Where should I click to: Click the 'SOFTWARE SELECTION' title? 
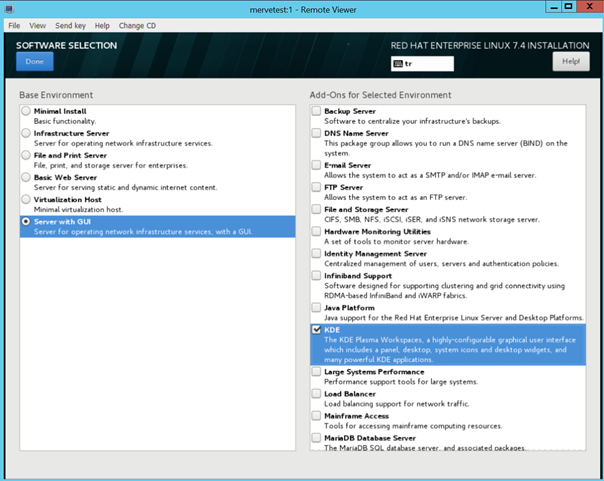67,45
